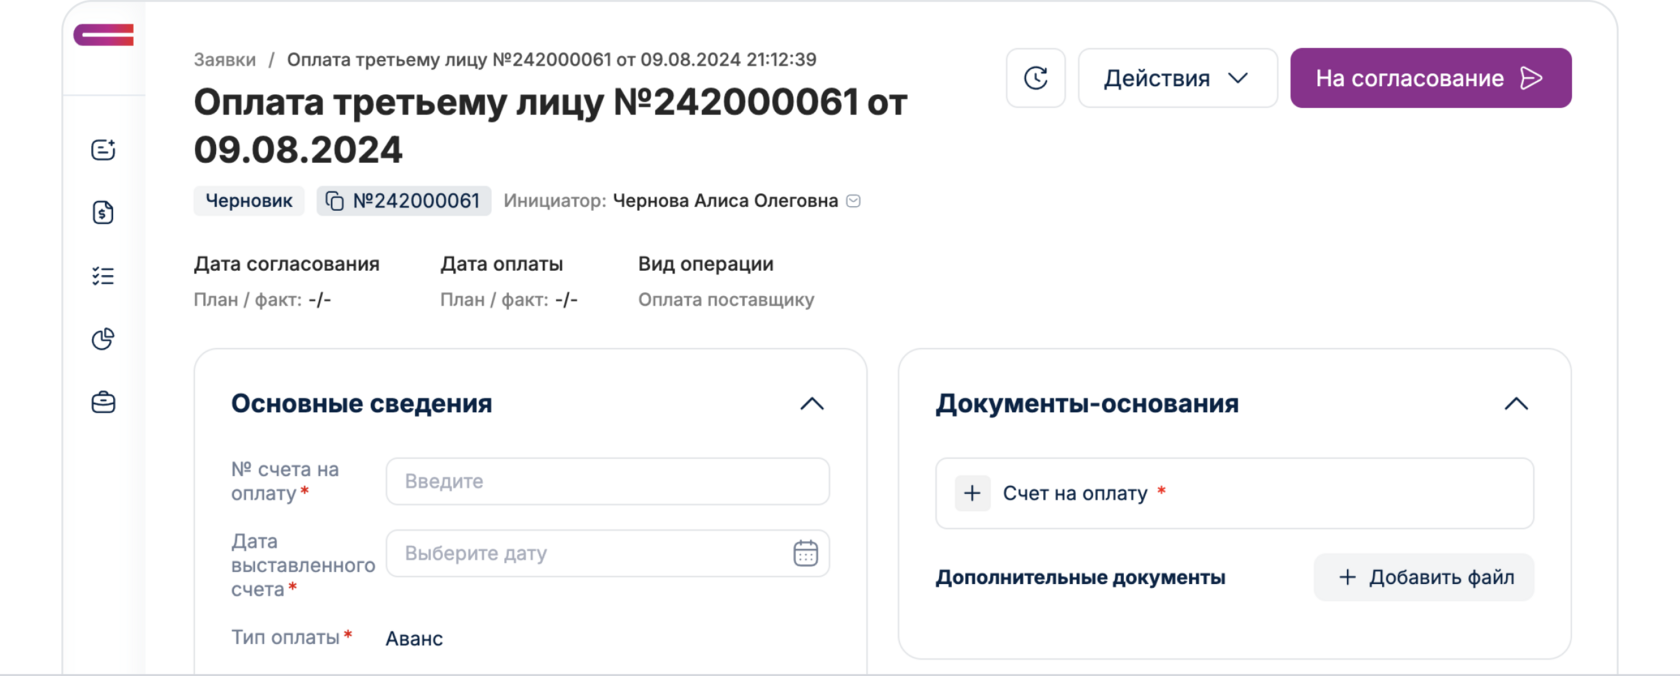Open the Действия dropdown menu
The height and width of the screenshot is (676, 1680).
tap(1177, 78)
